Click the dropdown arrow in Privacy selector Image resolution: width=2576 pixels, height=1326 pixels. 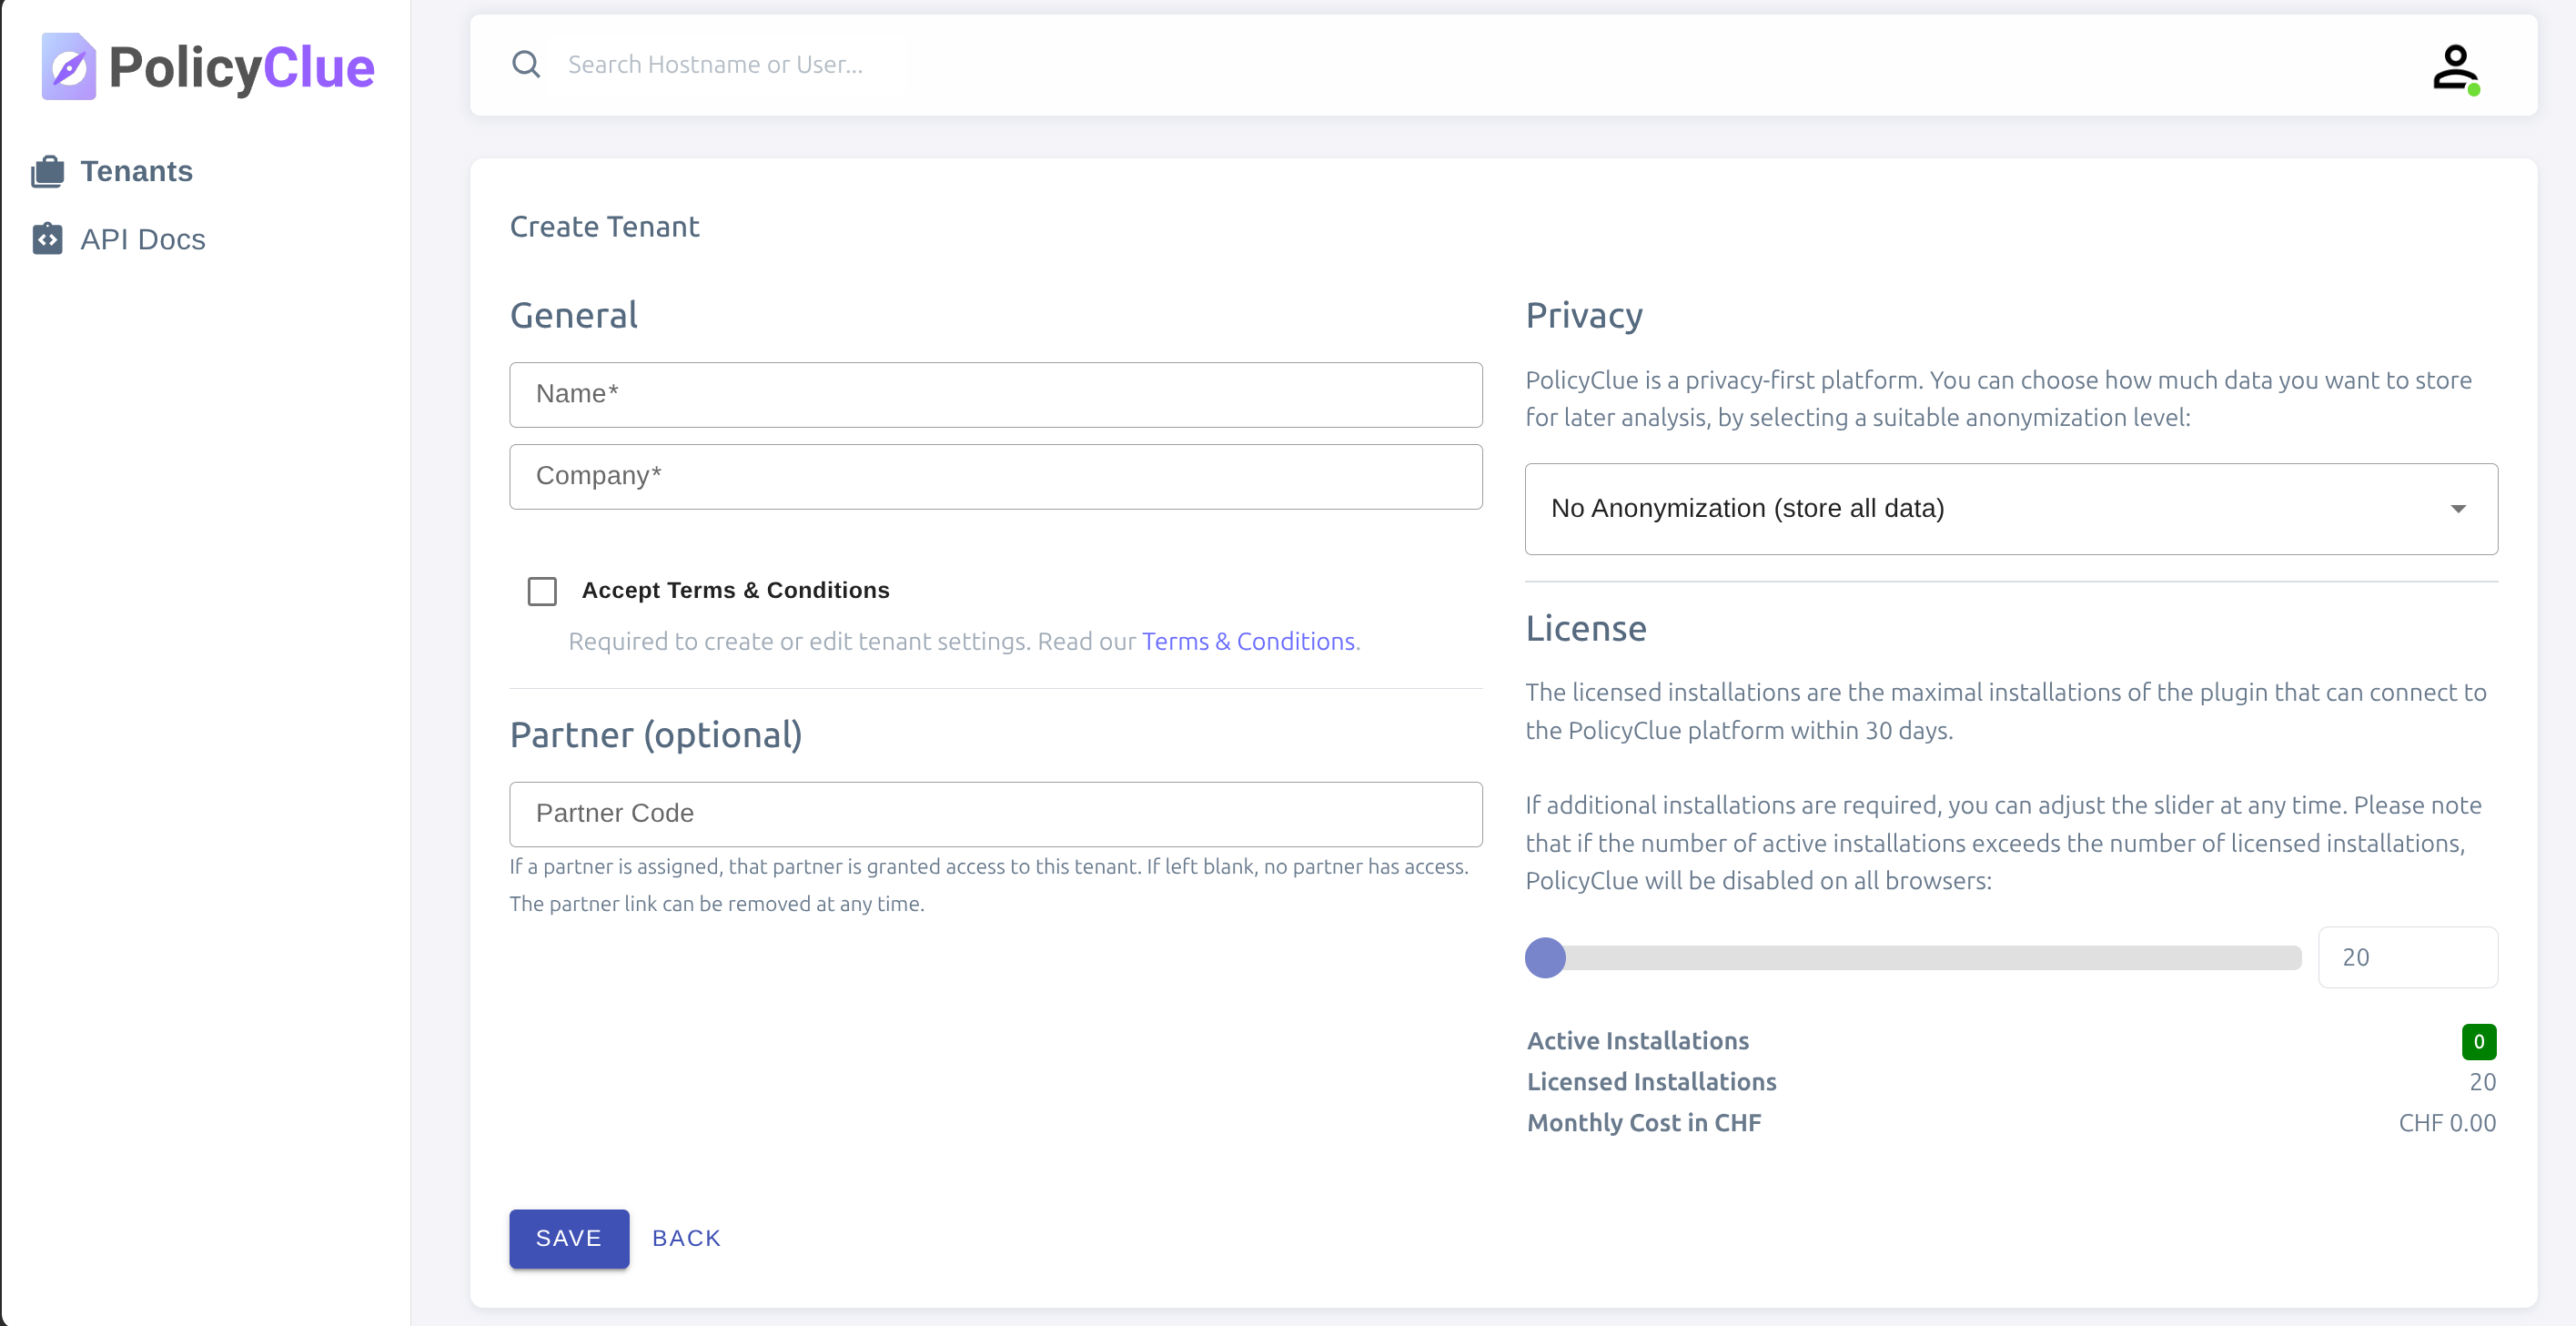coord(2458,509)
